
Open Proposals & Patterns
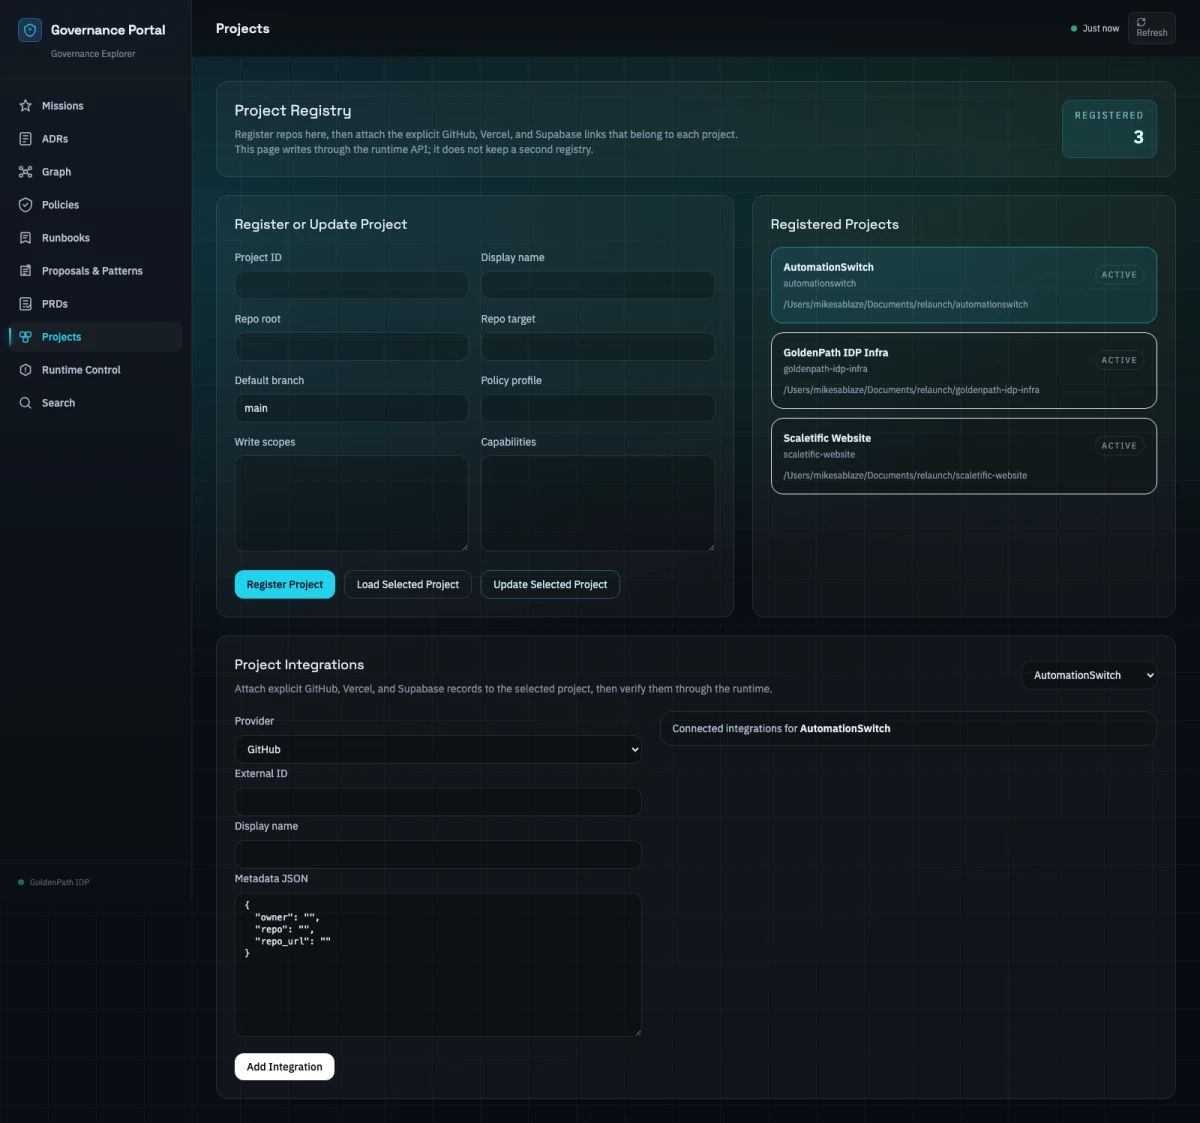(95, 271)
